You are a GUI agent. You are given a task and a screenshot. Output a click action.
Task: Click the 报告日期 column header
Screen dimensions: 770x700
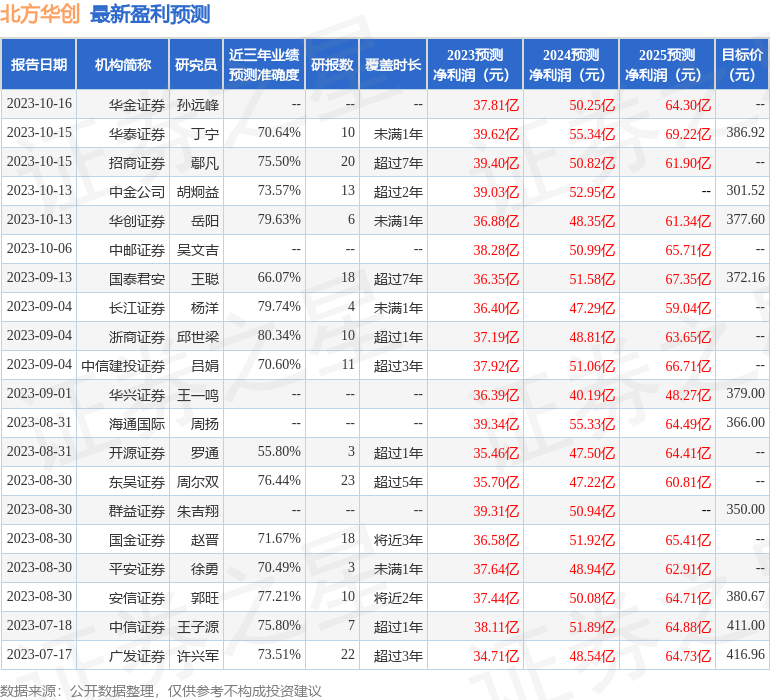(x=39, y=64)
